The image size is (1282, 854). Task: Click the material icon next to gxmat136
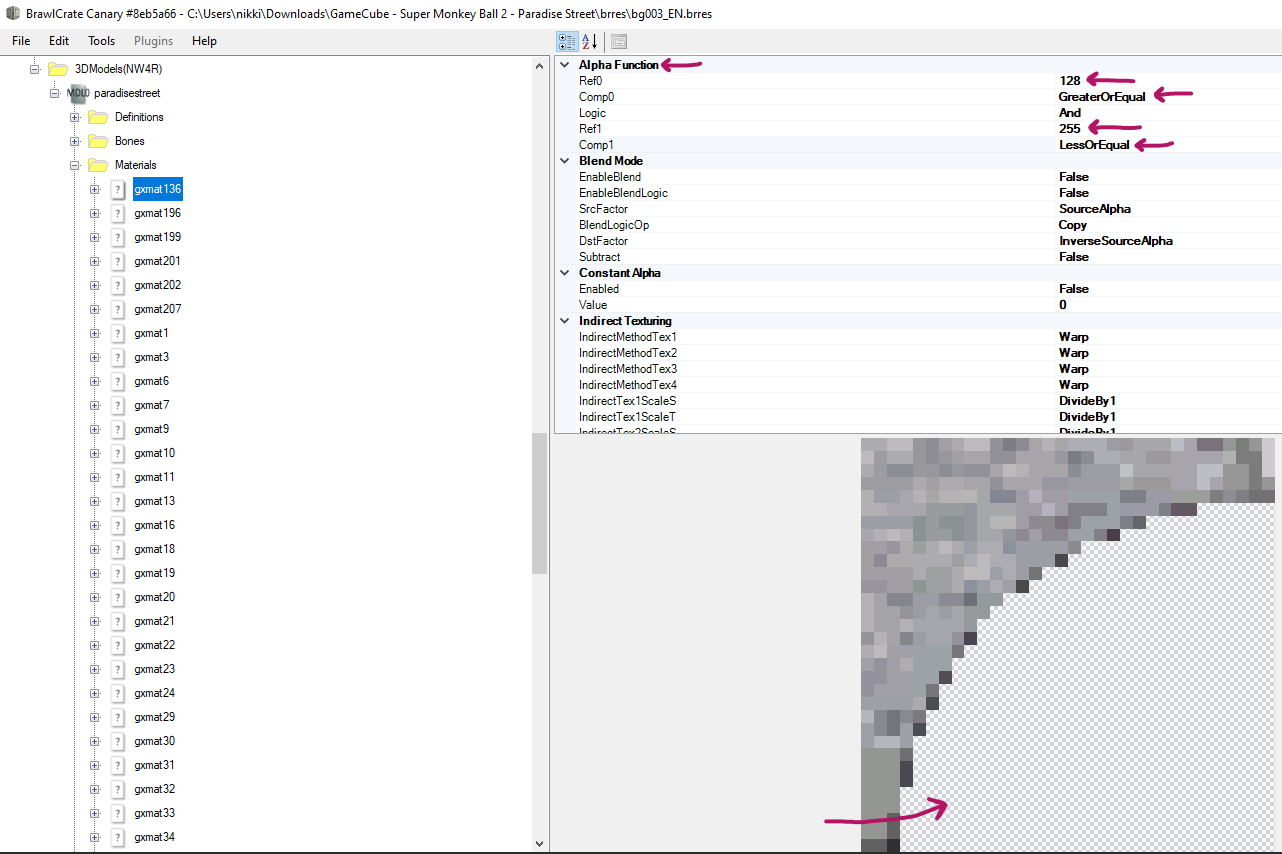(118, 189)
